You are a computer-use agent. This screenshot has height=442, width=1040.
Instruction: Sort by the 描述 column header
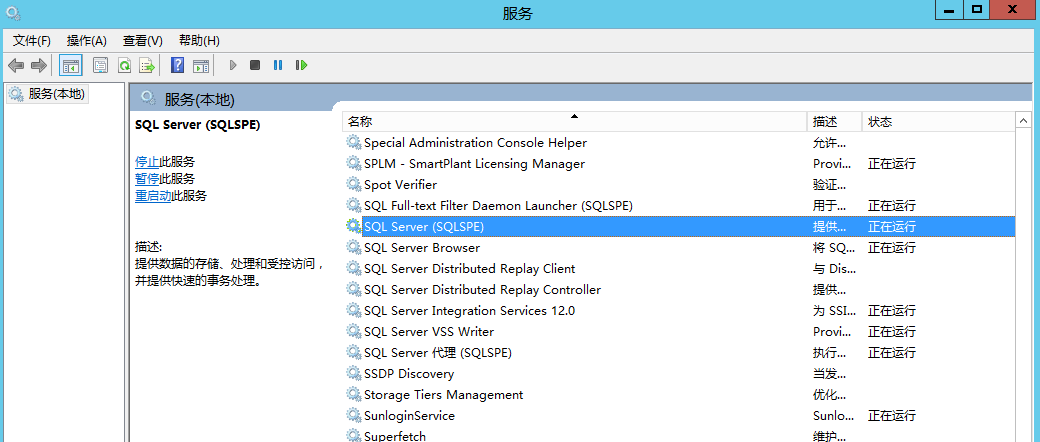[834, 121]
